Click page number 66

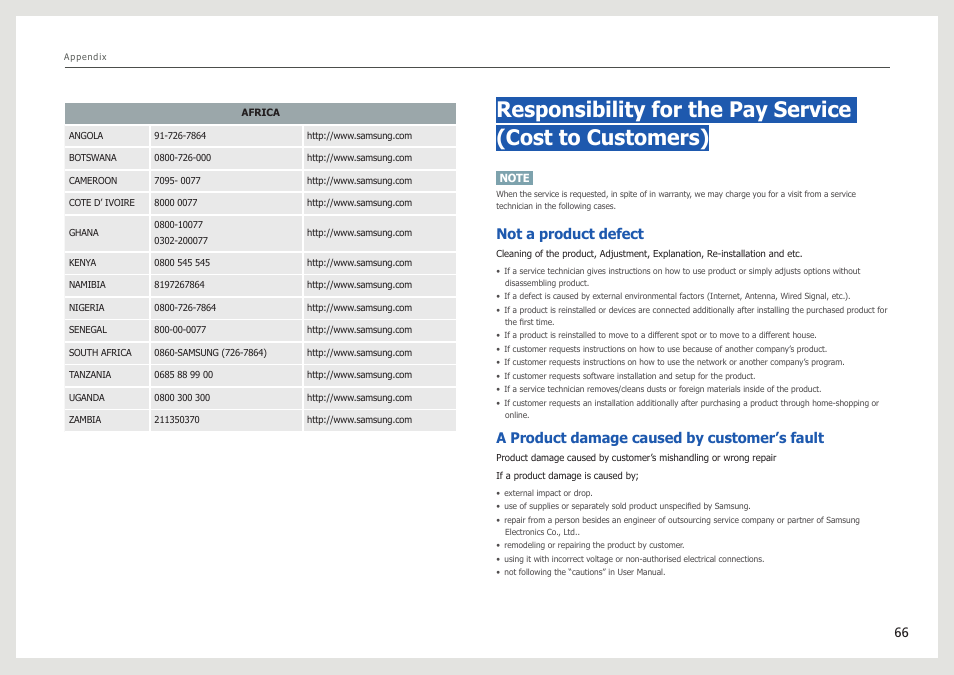901,633
